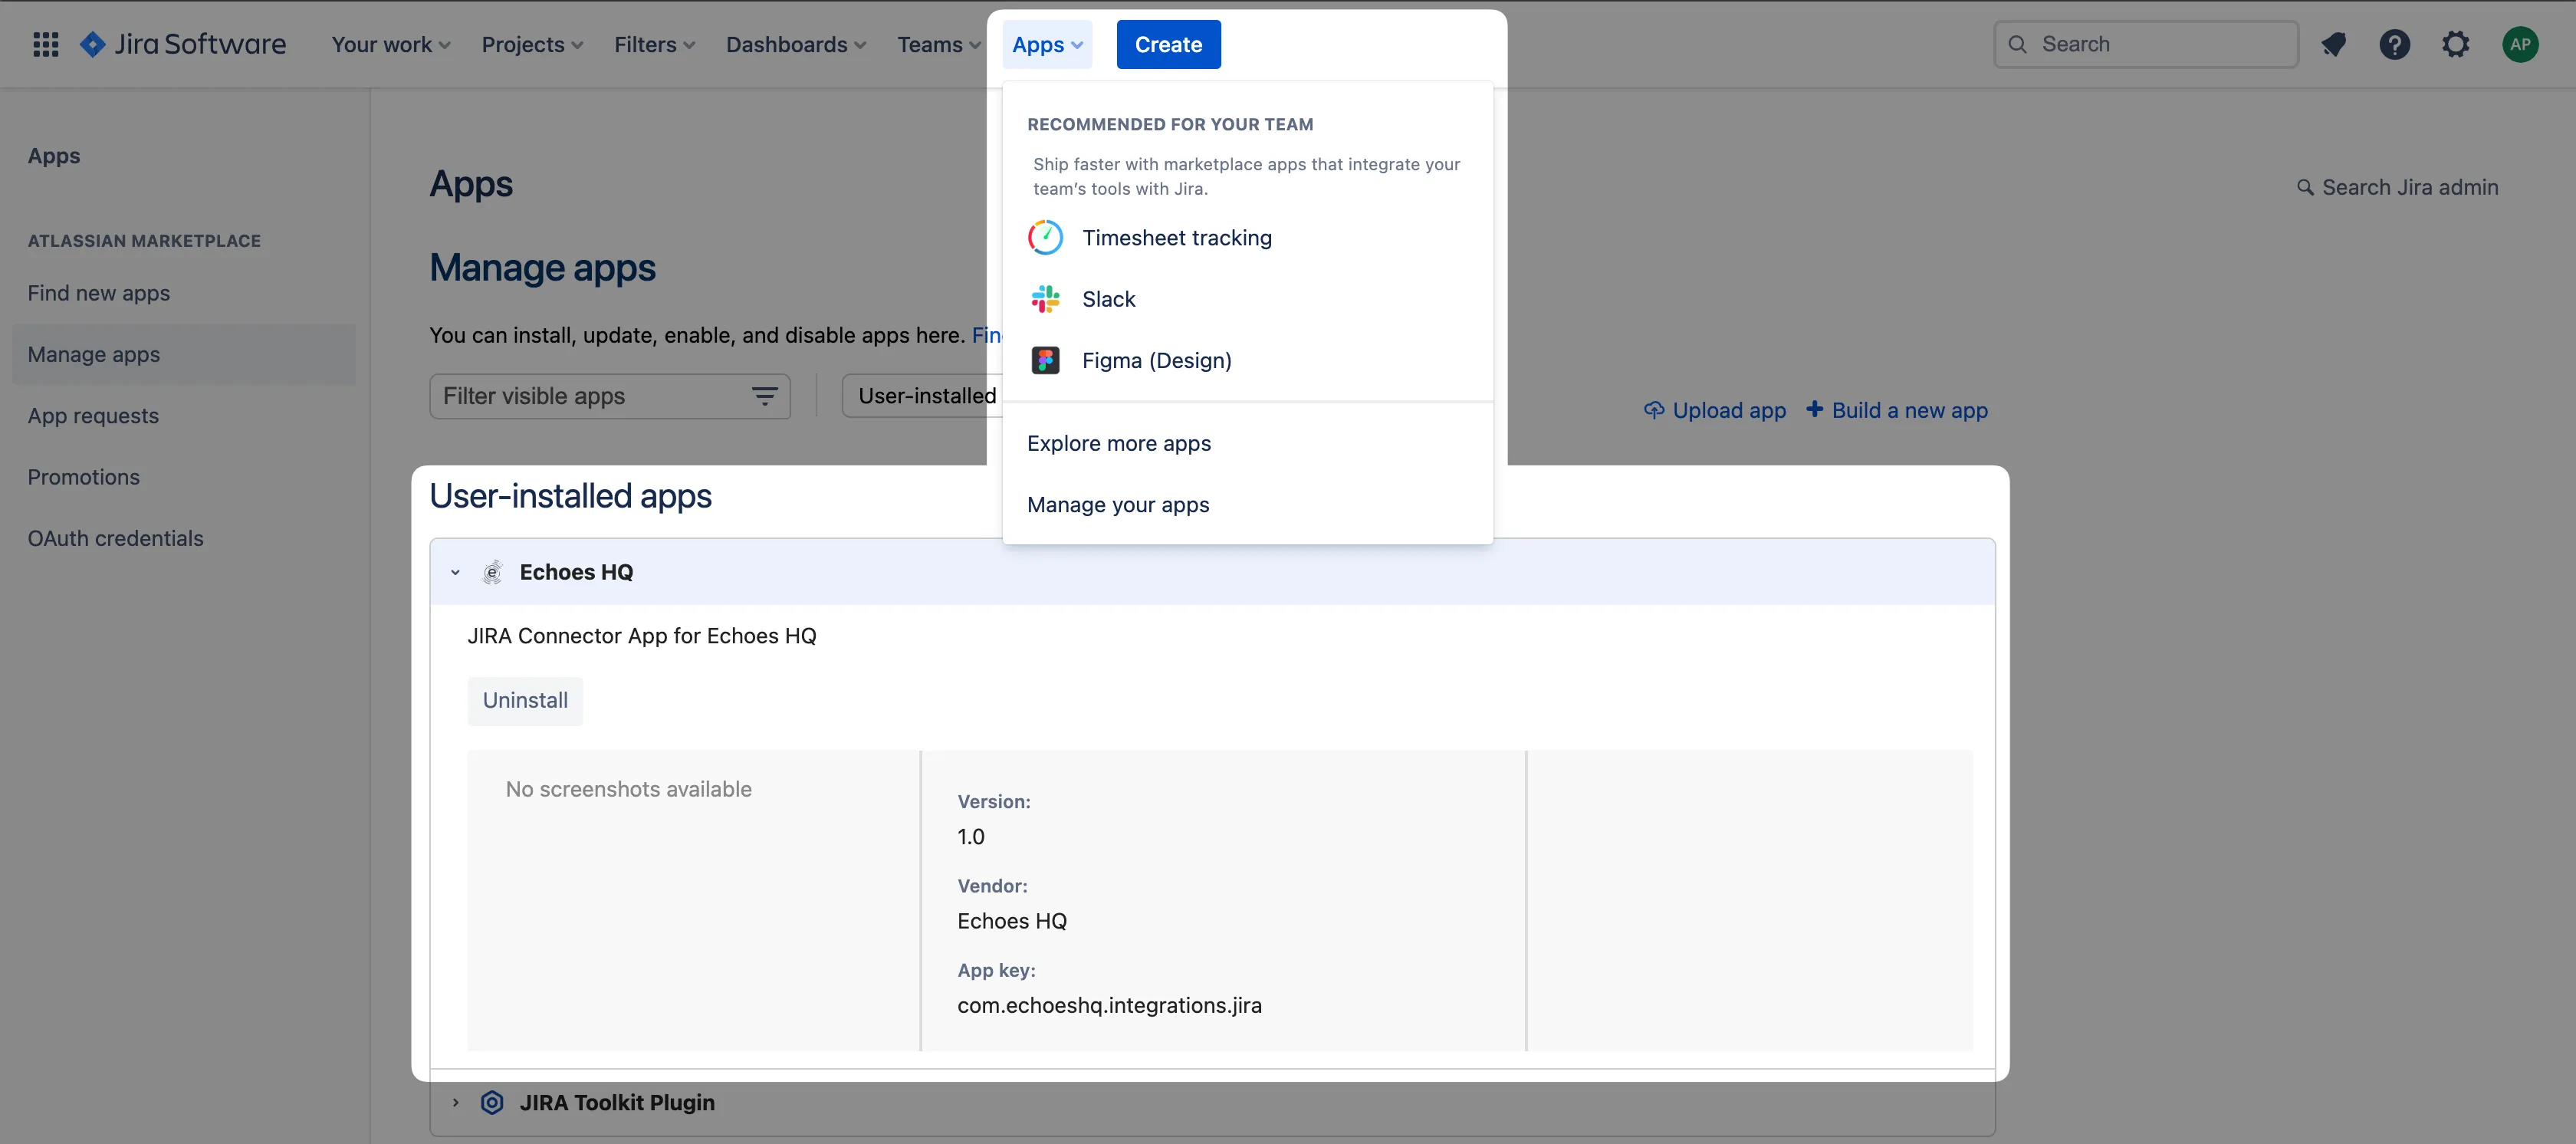Click the filter icon in Filter visible apps
Viewport: 2576px width, 1144px height.
764,396
